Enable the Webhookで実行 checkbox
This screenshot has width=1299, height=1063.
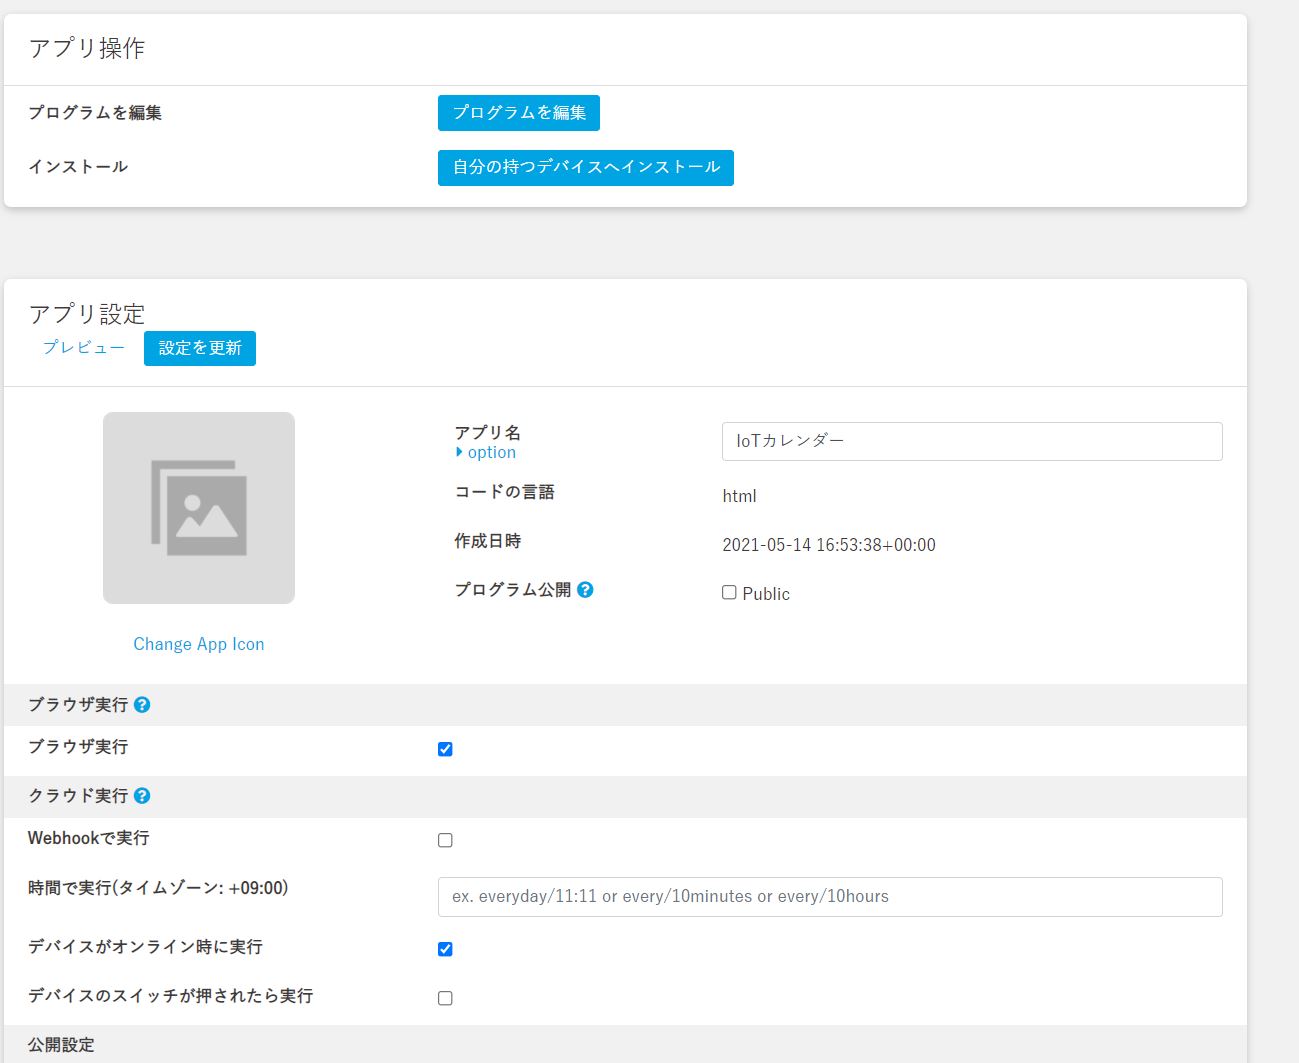[x=445, y=840]
